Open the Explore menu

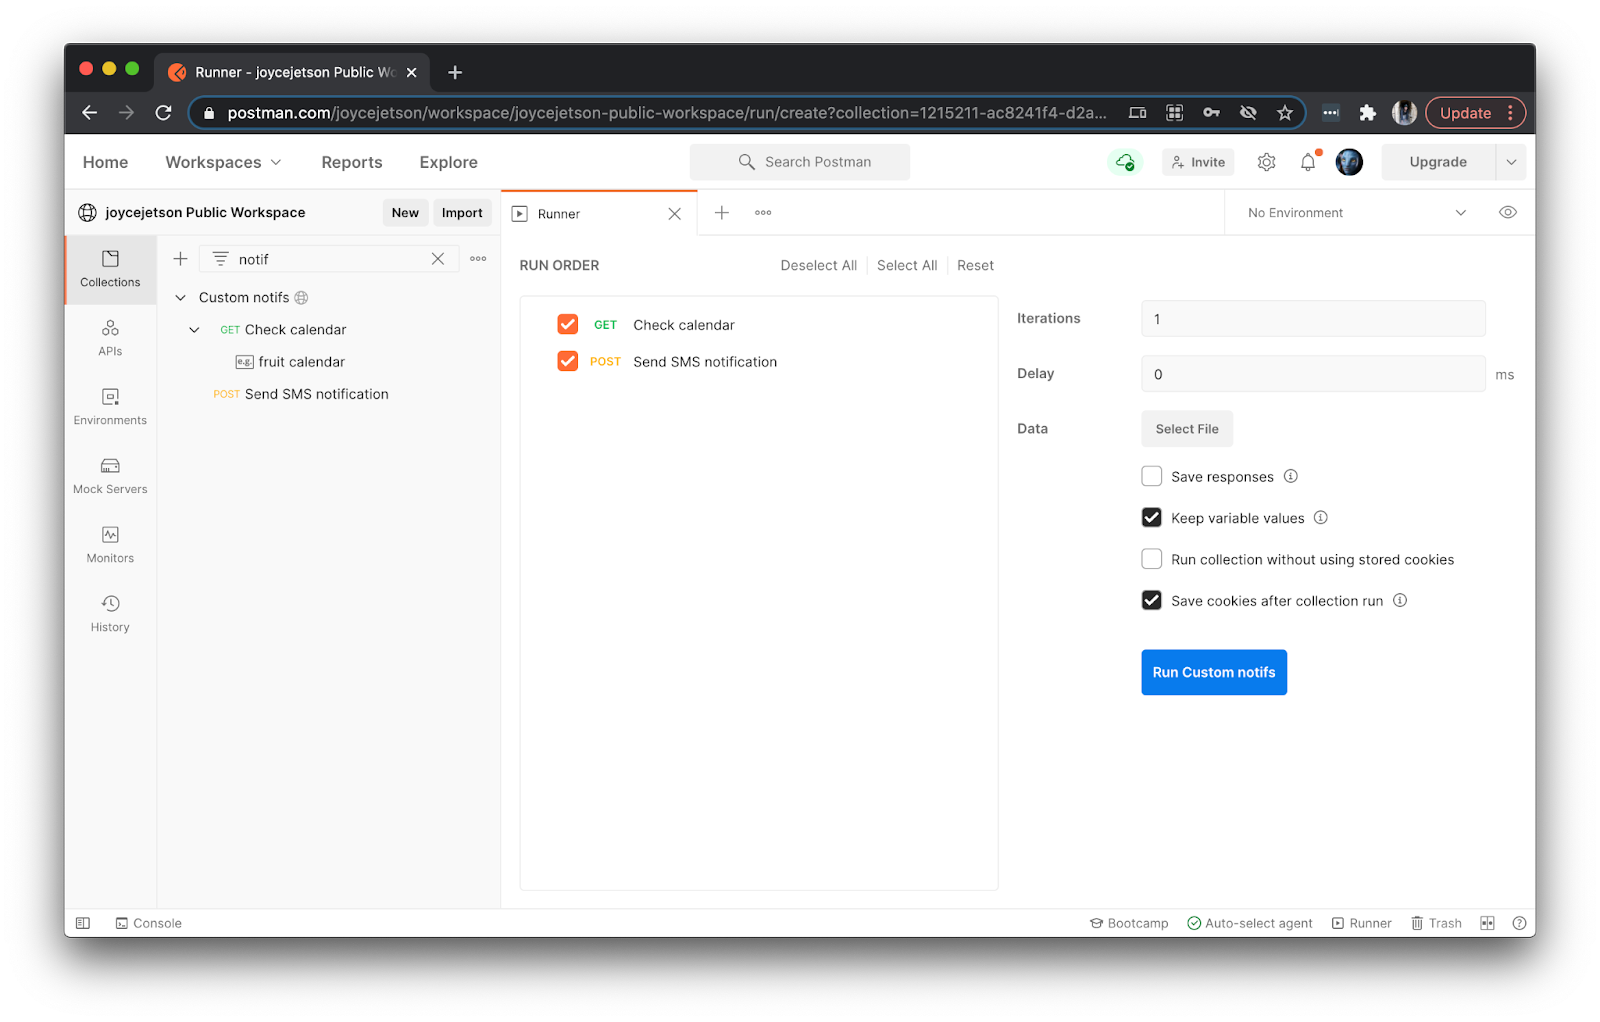point(448,162)
